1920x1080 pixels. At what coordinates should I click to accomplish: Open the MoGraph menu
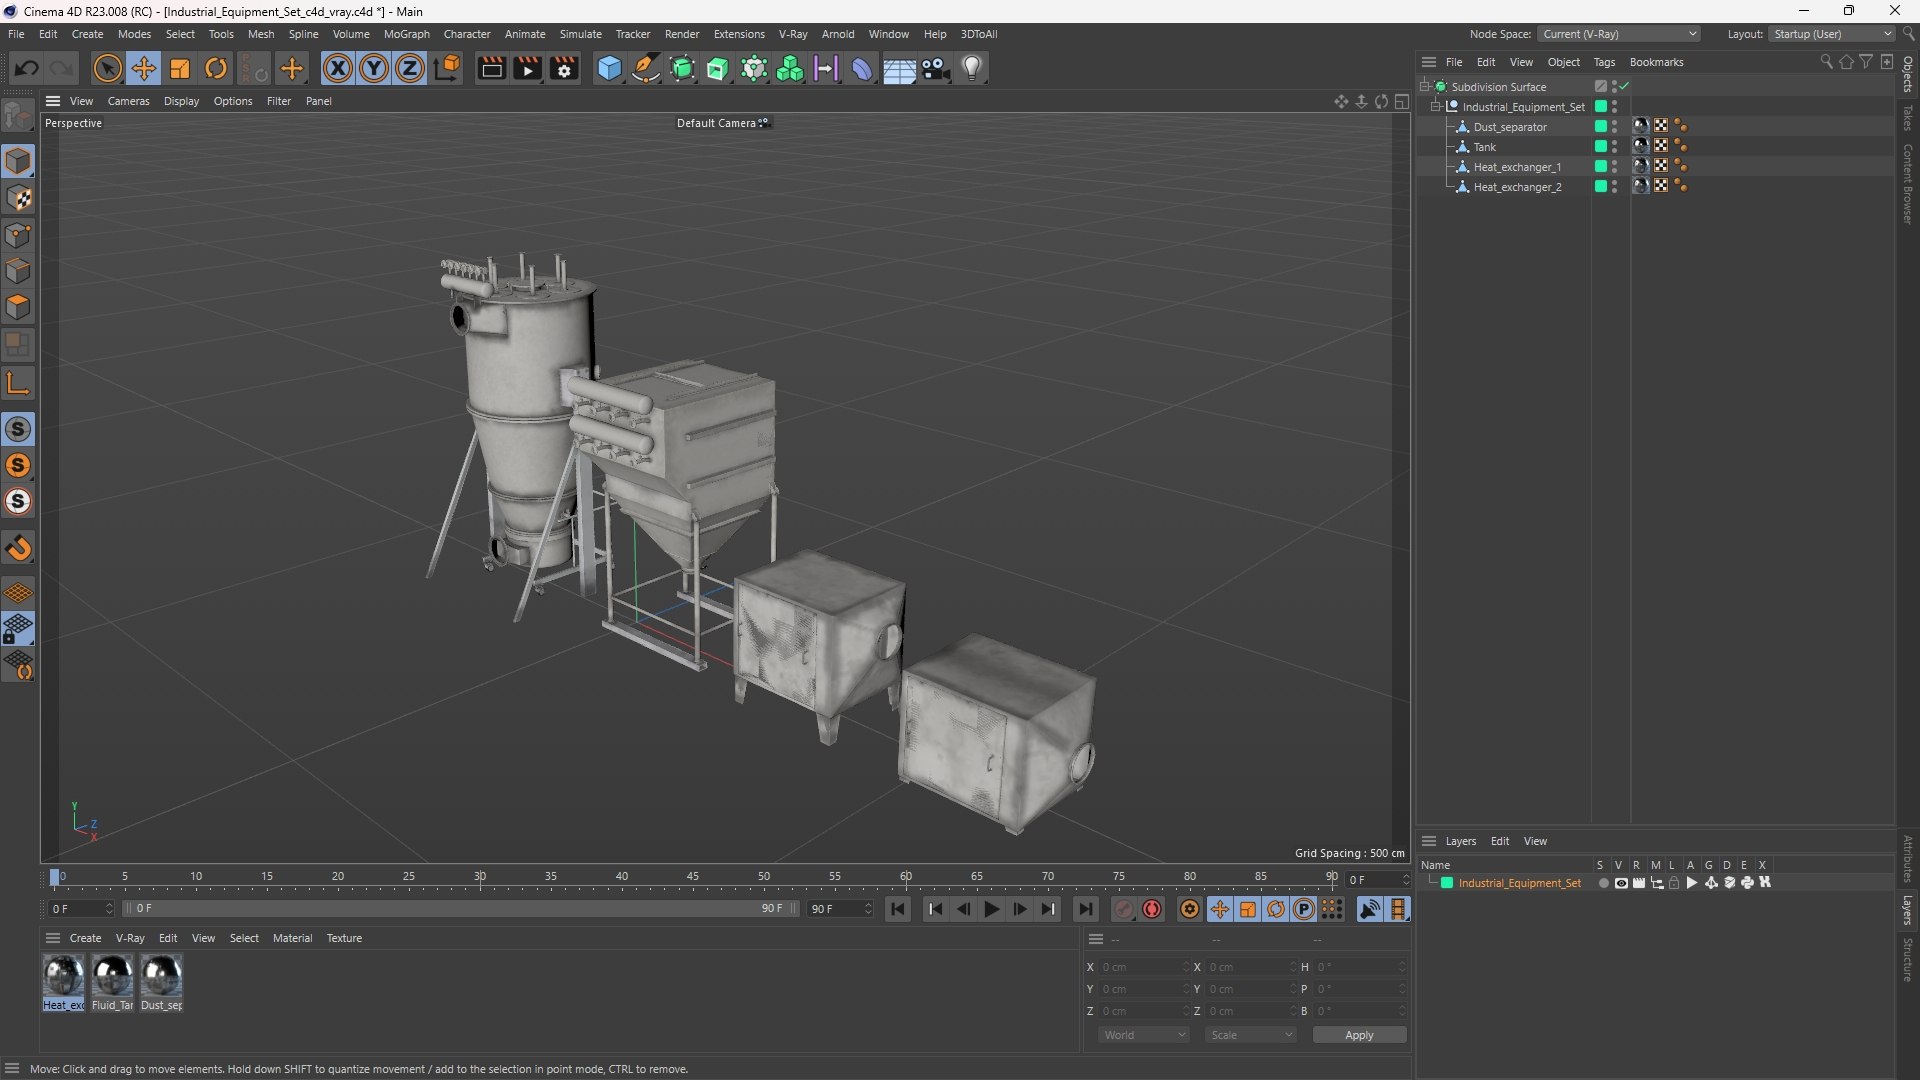point(406,34)
